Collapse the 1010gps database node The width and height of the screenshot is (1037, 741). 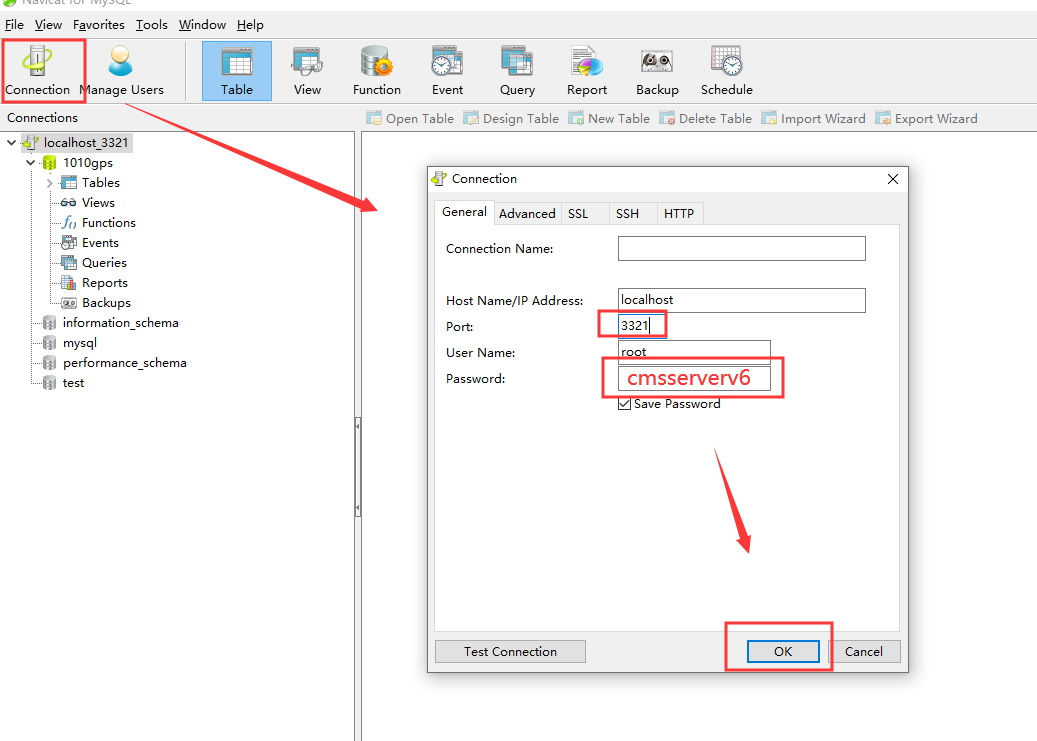(x=31, y=163)
